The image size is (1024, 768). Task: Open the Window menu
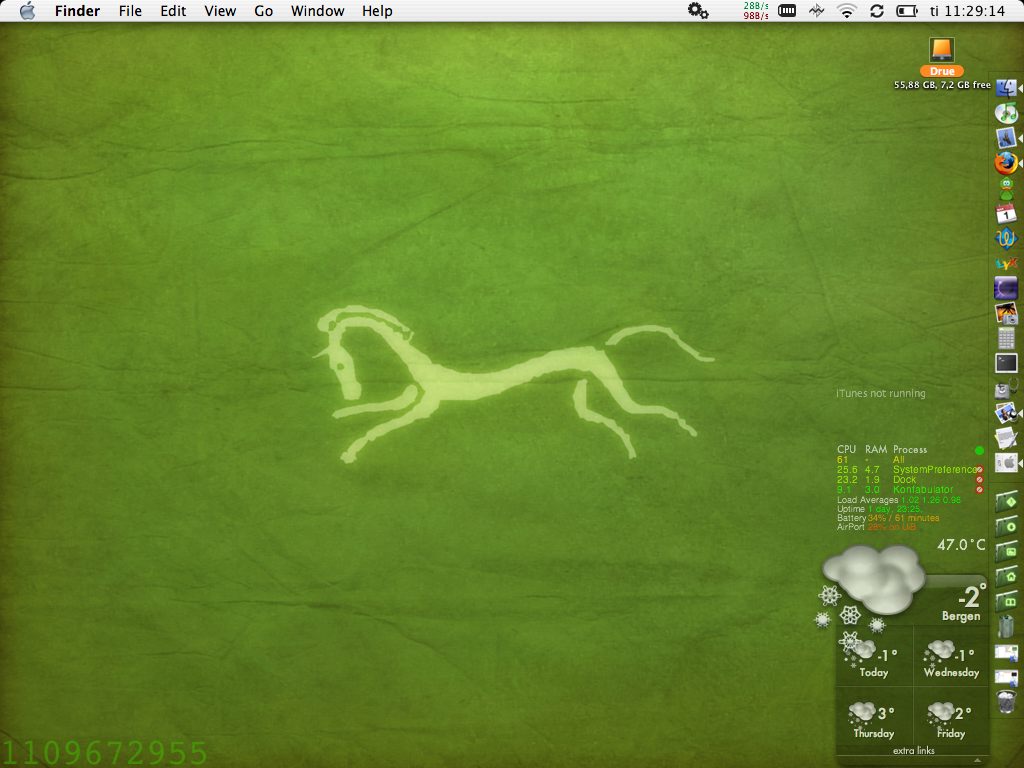(317, 11)
